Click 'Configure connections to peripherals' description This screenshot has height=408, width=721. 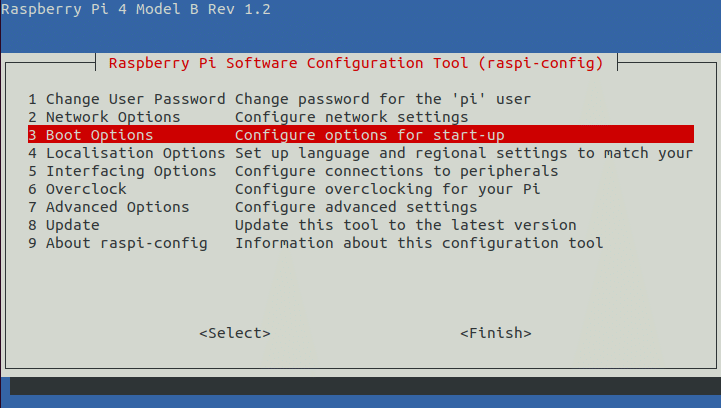coord(397,171)
